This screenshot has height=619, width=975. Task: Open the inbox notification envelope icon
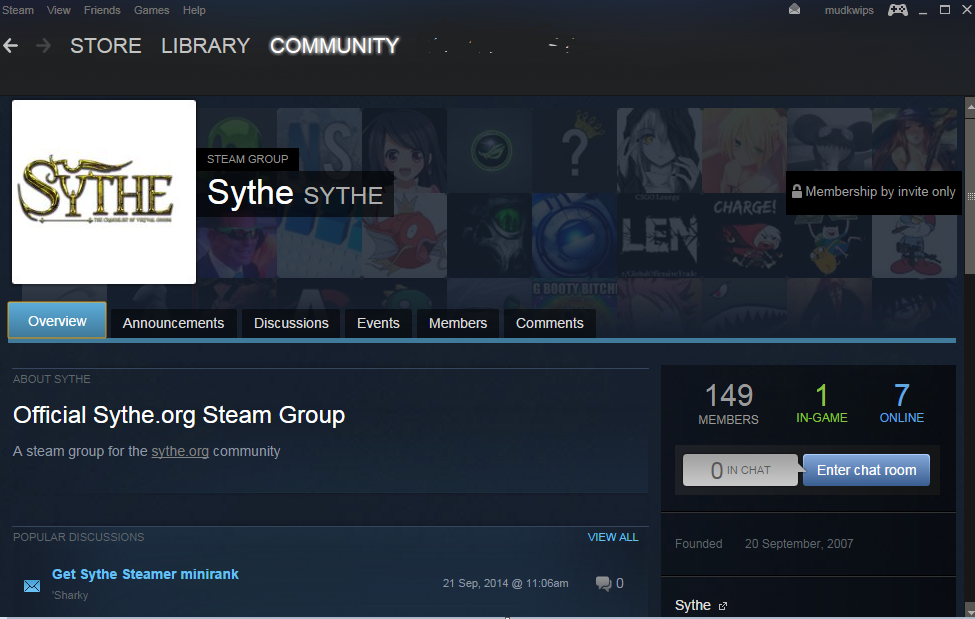[794, 9]
